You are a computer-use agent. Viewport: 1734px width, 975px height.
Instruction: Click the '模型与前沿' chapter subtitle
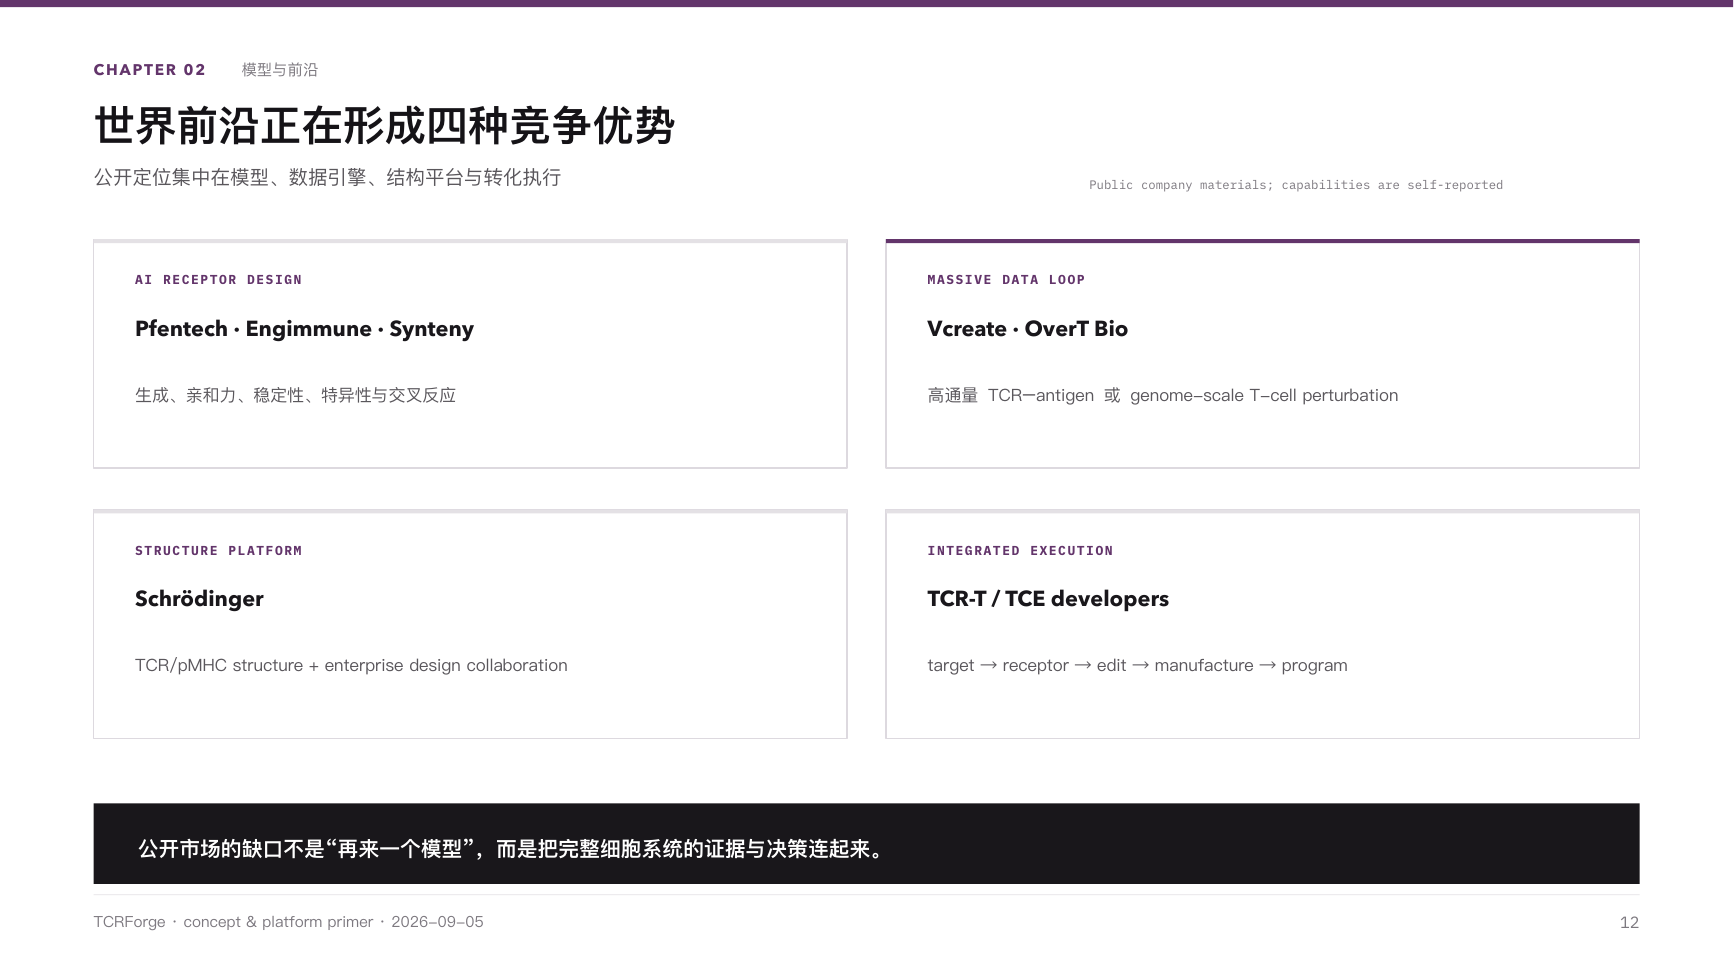(x=280, y=70)
